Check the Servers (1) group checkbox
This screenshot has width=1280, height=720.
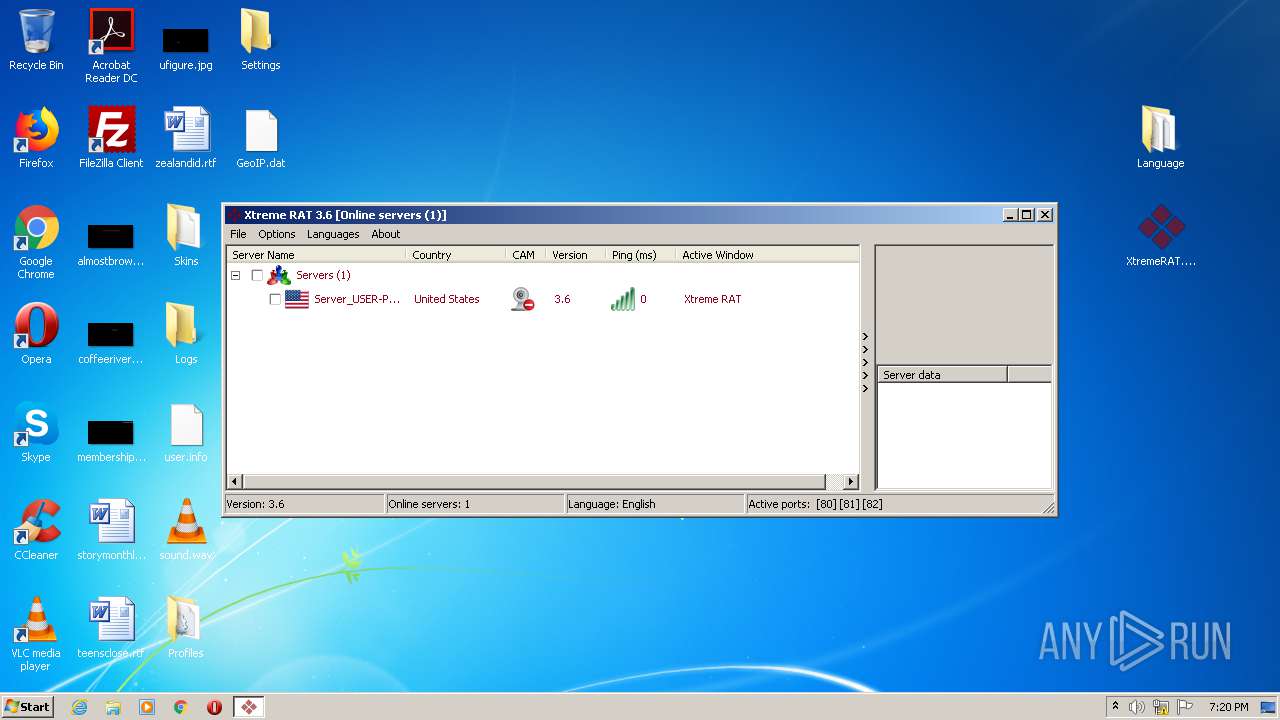coord(257,275)
